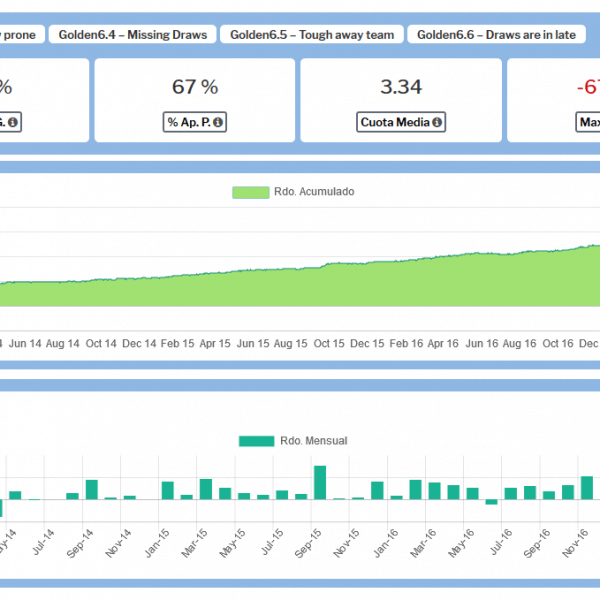
Task: Click the Sep-15 month axis label
Action: click(x=308, y=543)
